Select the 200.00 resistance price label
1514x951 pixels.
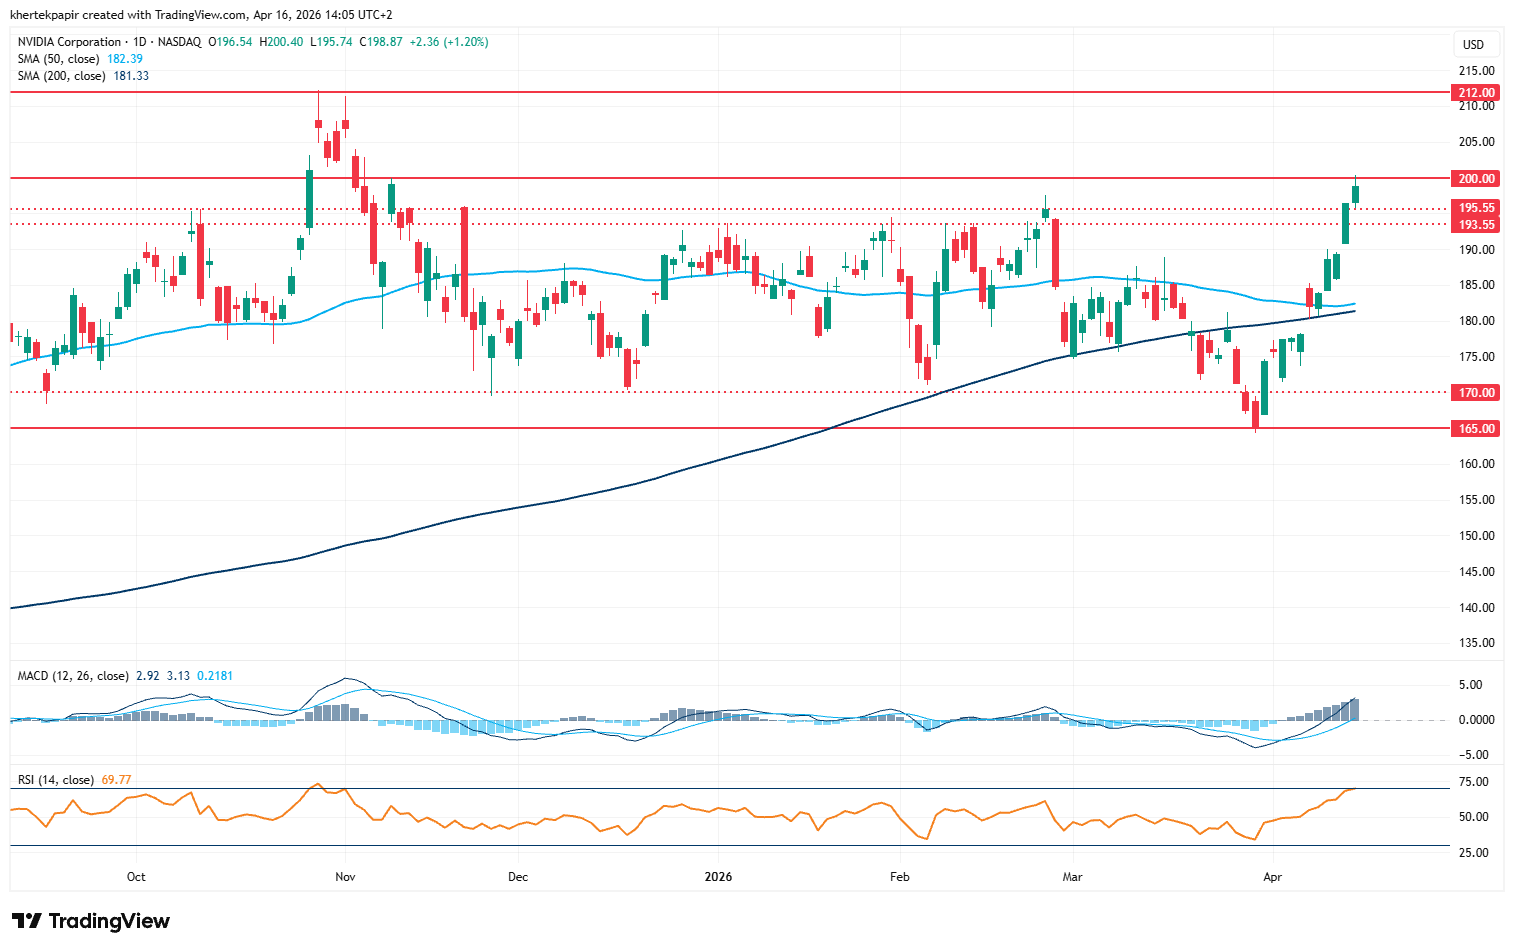[1476, 178]
